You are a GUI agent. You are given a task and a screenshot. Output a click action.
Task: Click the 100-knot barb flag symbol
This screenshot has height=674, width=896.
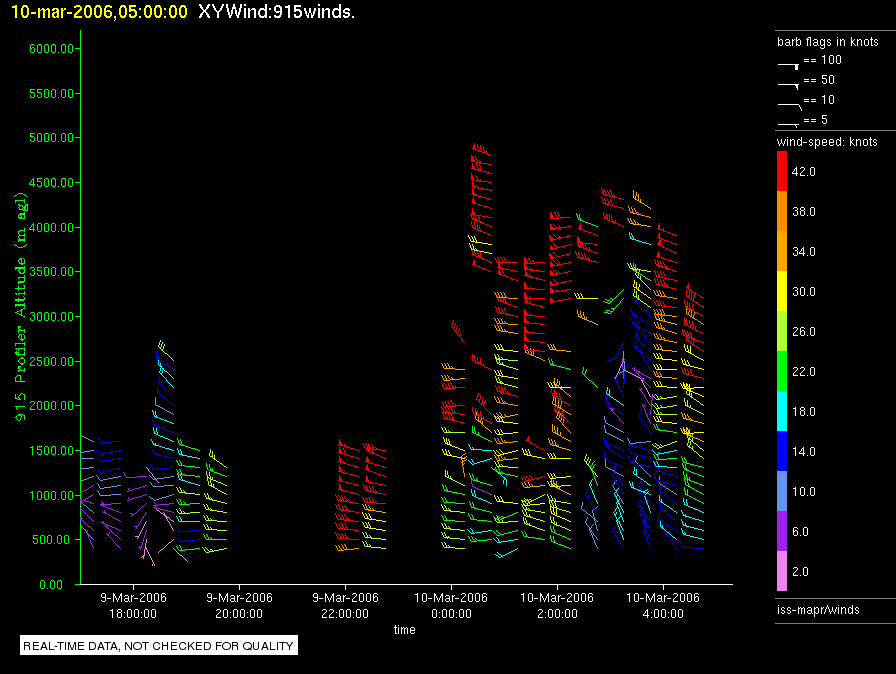click(788, 64)
